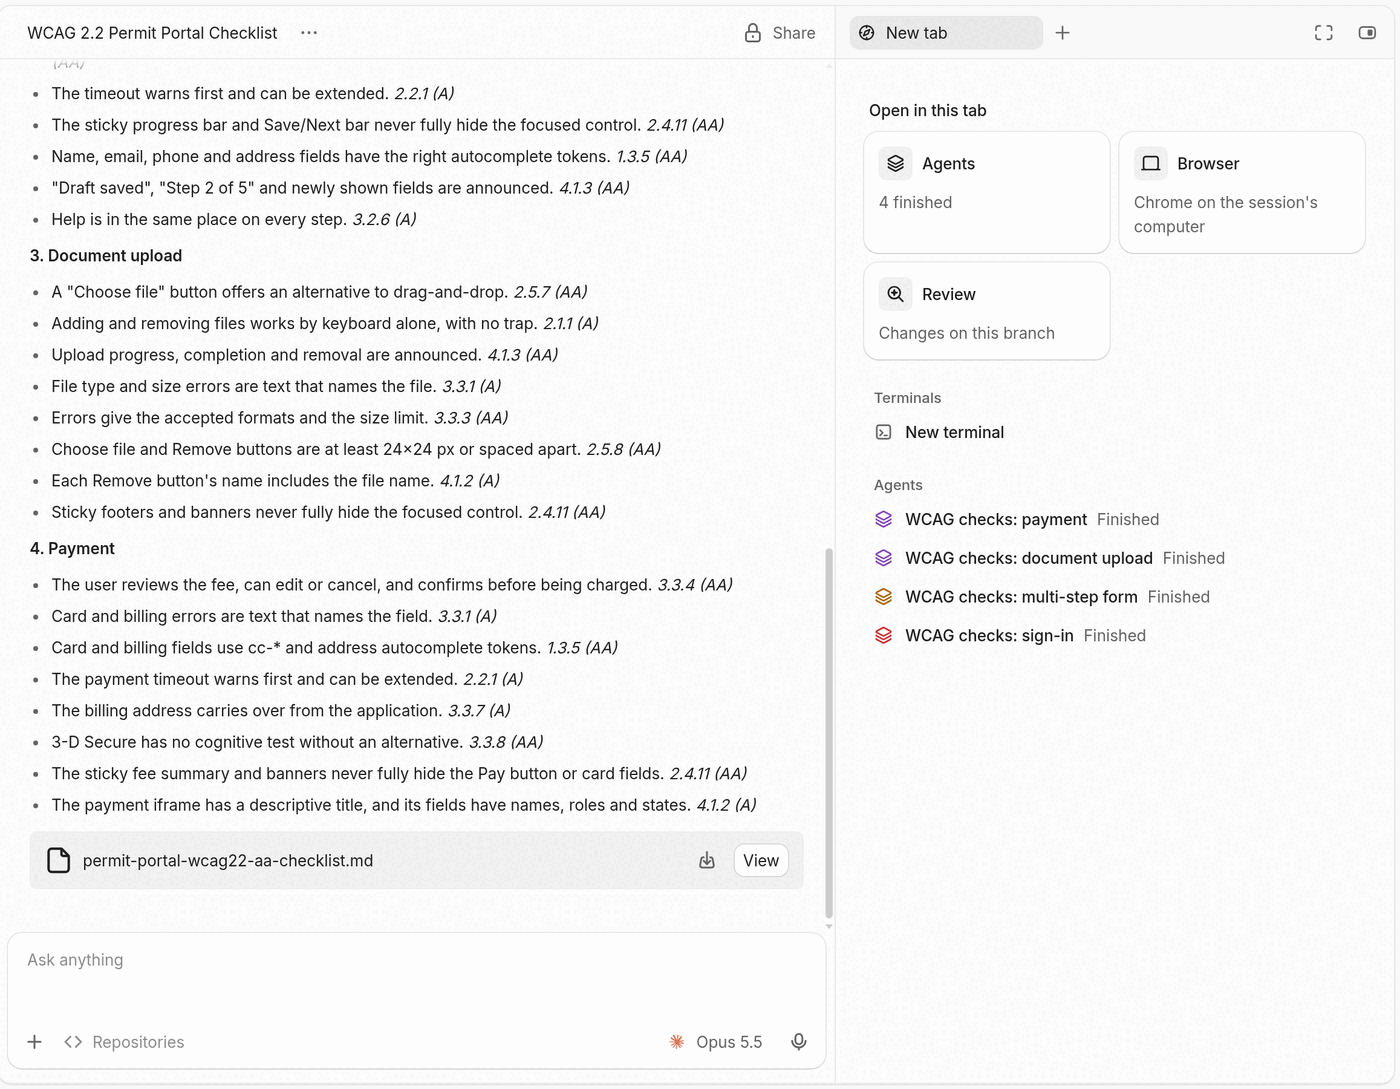
Task: Click the permit-portal-wcag22-aa-checklist.md file name
Action: click(x=228, y=861)
